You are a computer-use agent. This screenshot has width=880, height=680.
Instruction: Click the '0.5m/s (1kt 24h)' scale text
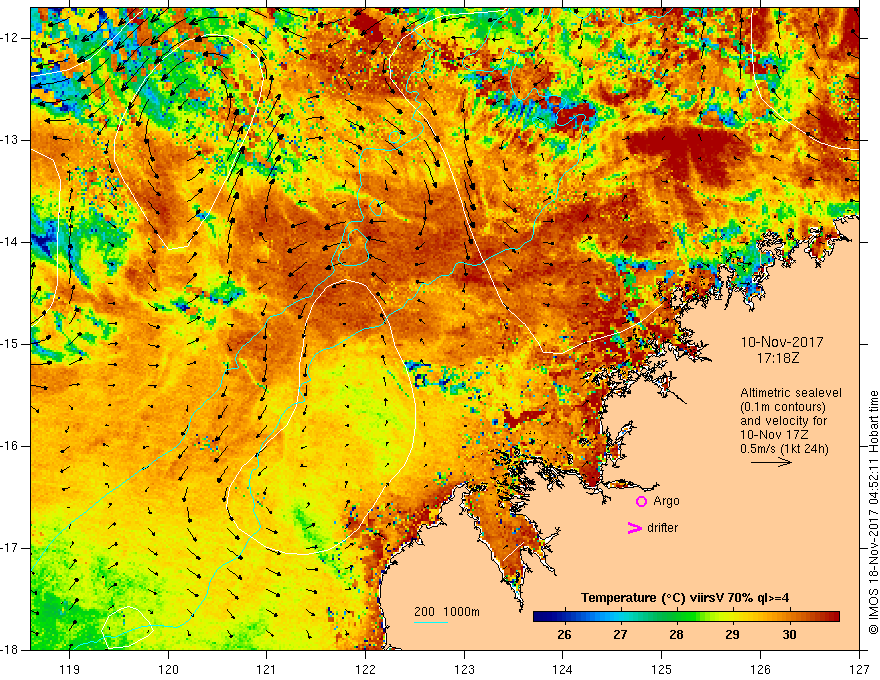click(784, 449)
